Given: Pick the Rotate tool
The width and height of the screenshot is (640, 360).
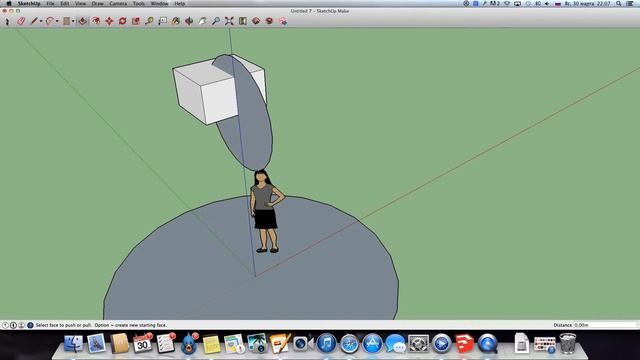Looking at the screenshot, I should point(122,21).
